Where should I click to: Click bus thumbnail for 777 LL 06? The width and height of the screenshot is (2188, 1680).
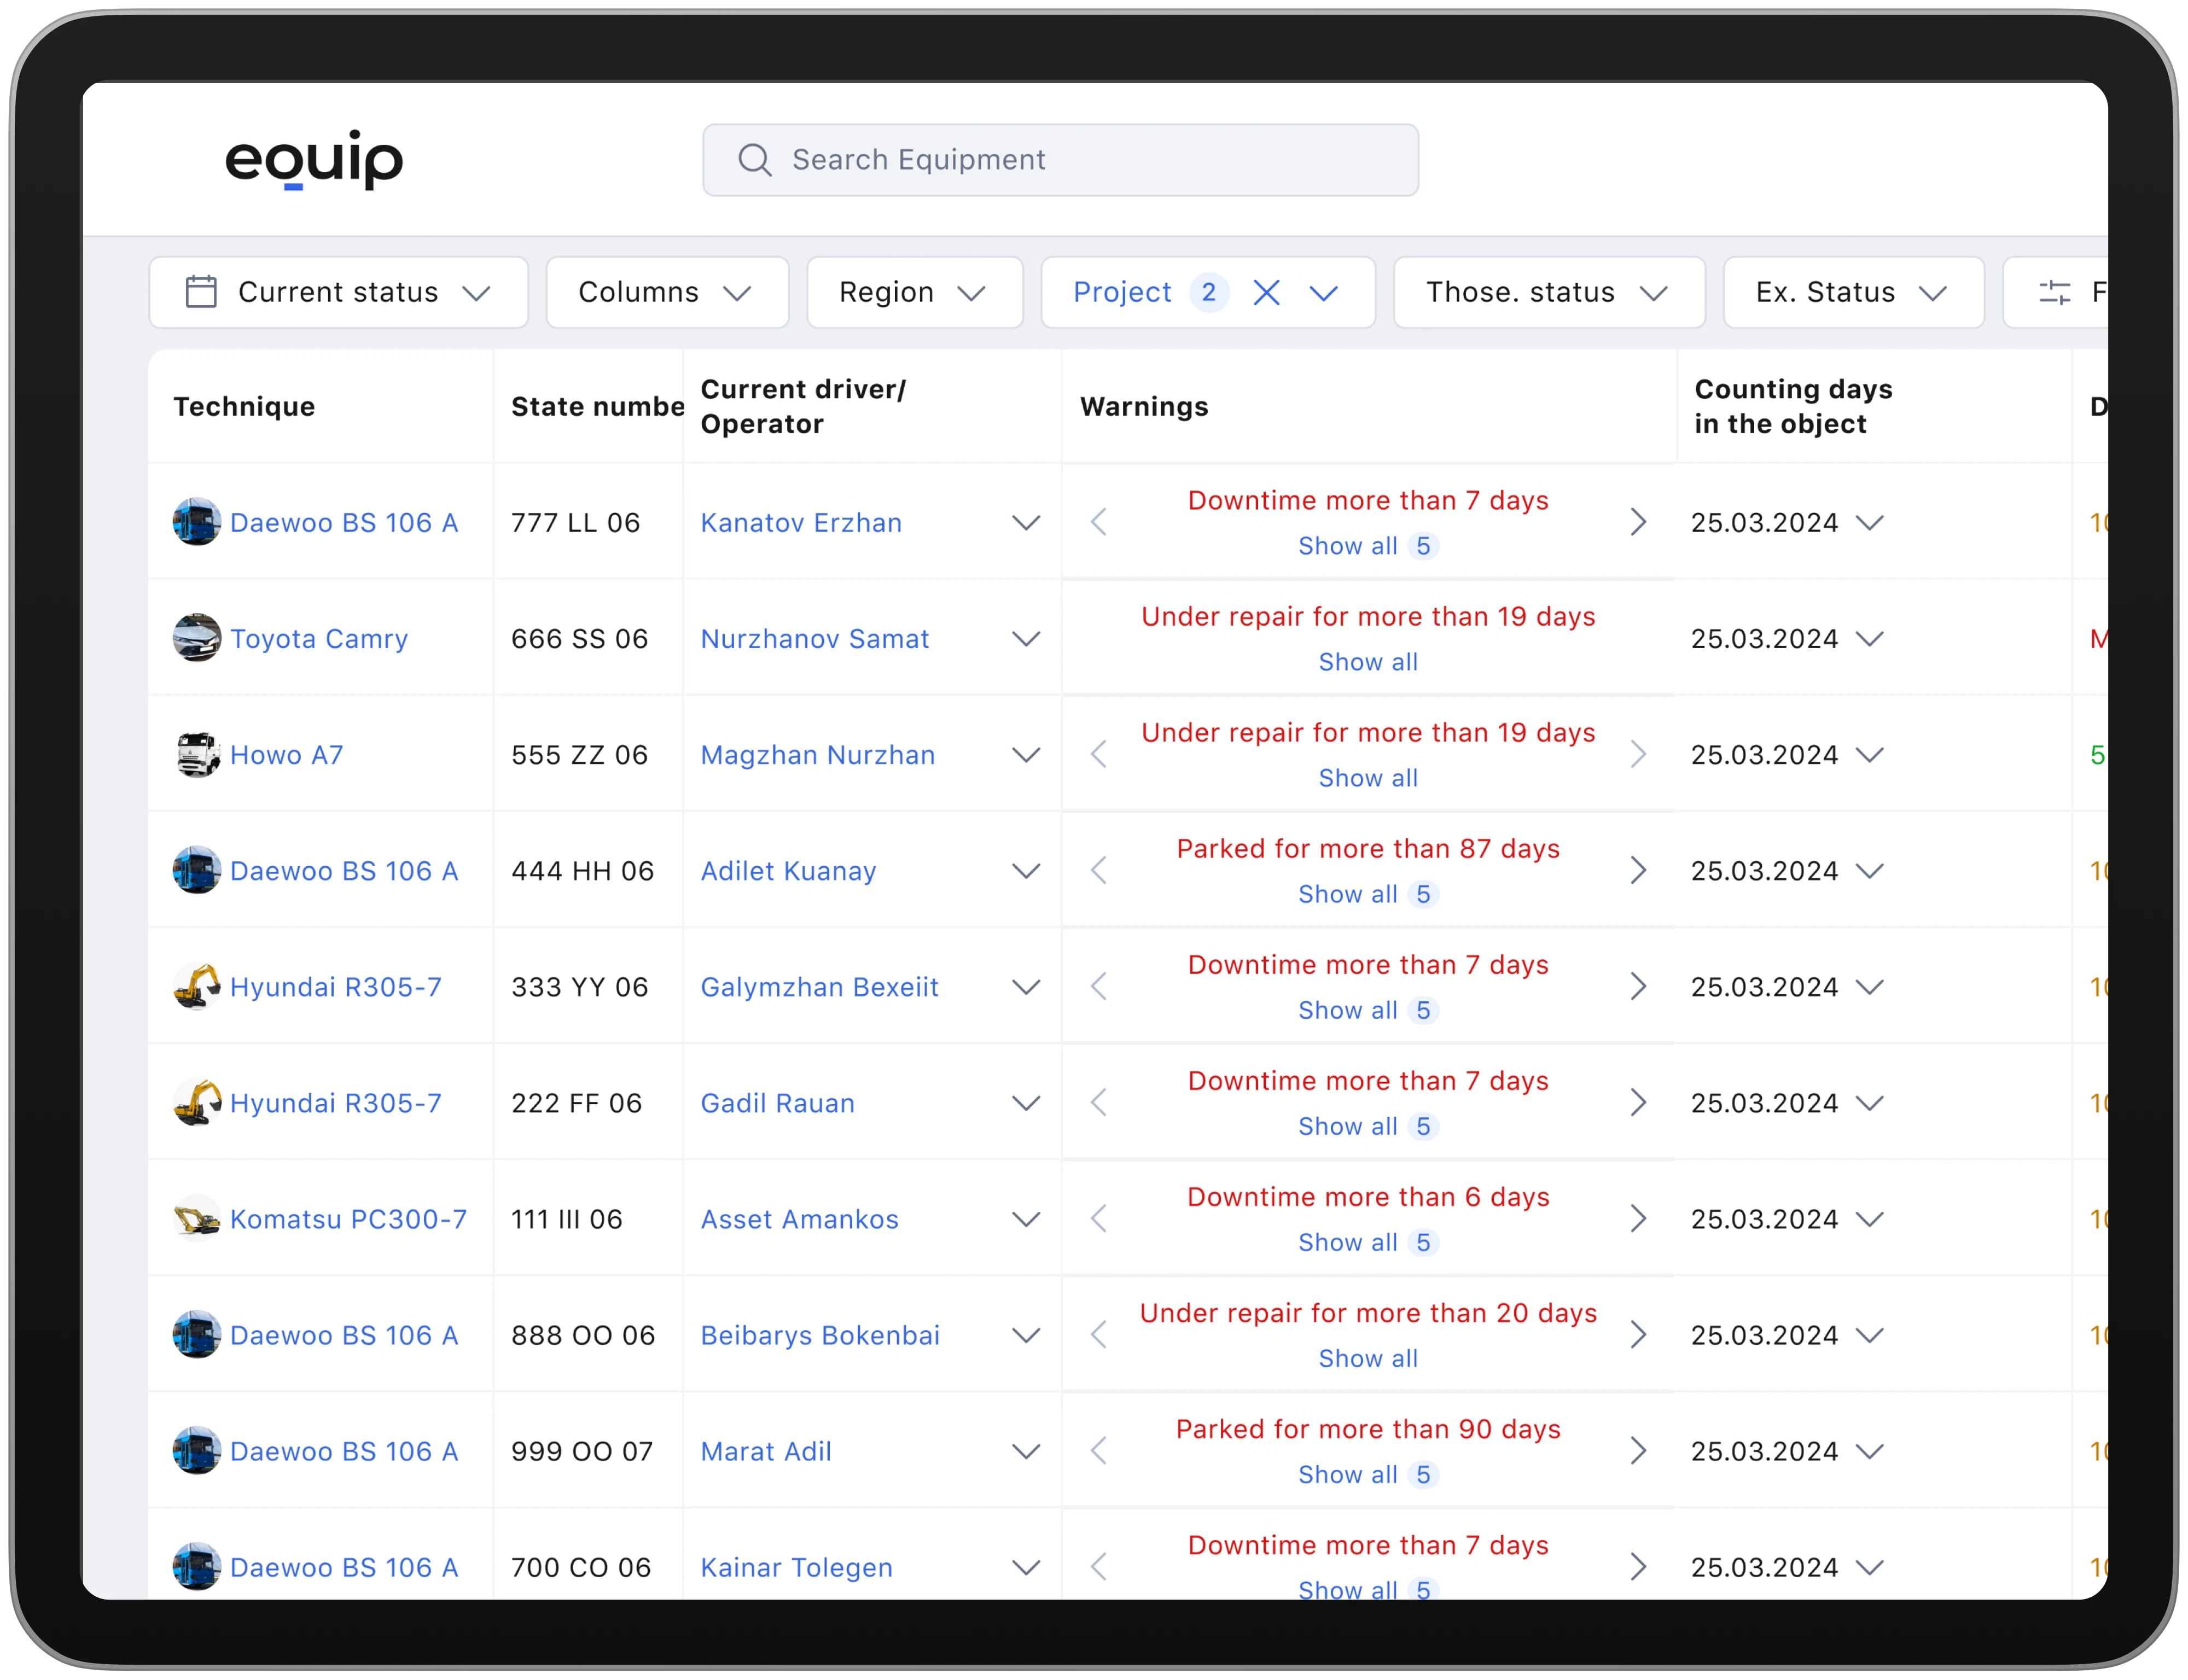[x=196, y=522]
